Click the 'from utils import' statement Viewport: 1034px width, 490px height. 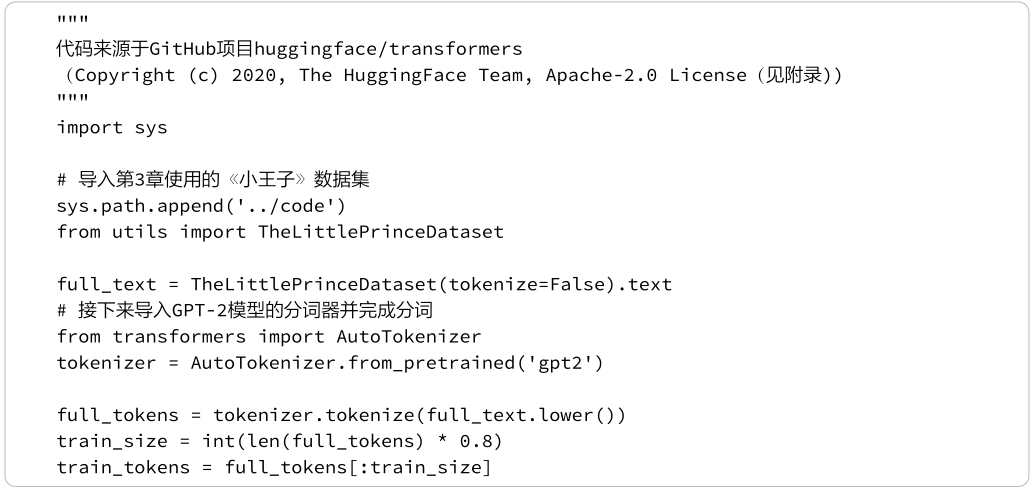(152, 232)
